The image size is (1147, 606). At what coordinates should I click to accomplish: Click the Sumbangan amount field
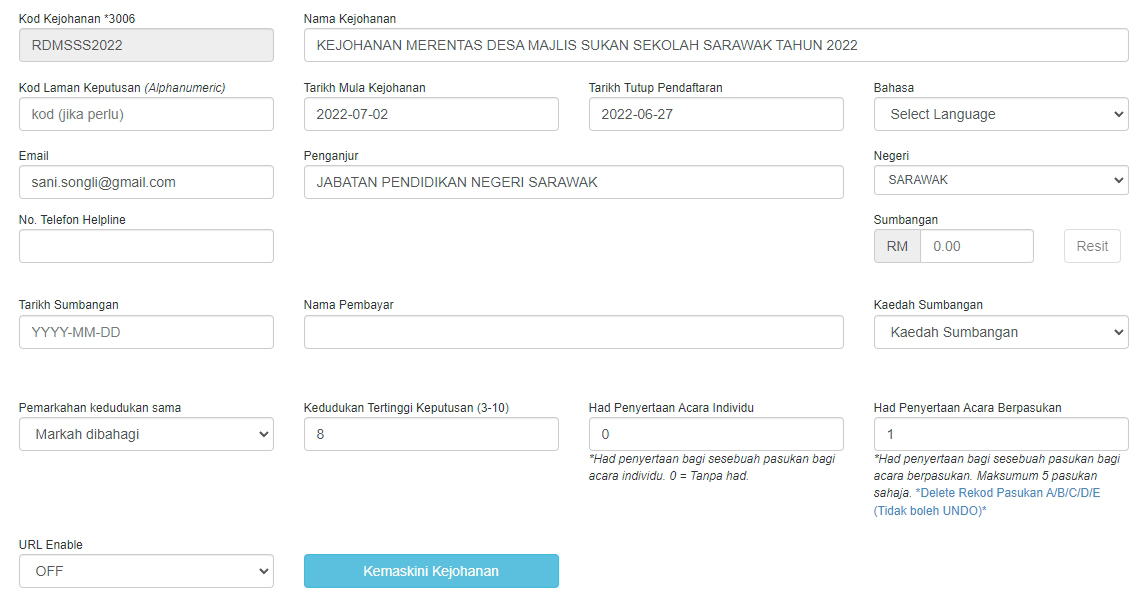976,246
